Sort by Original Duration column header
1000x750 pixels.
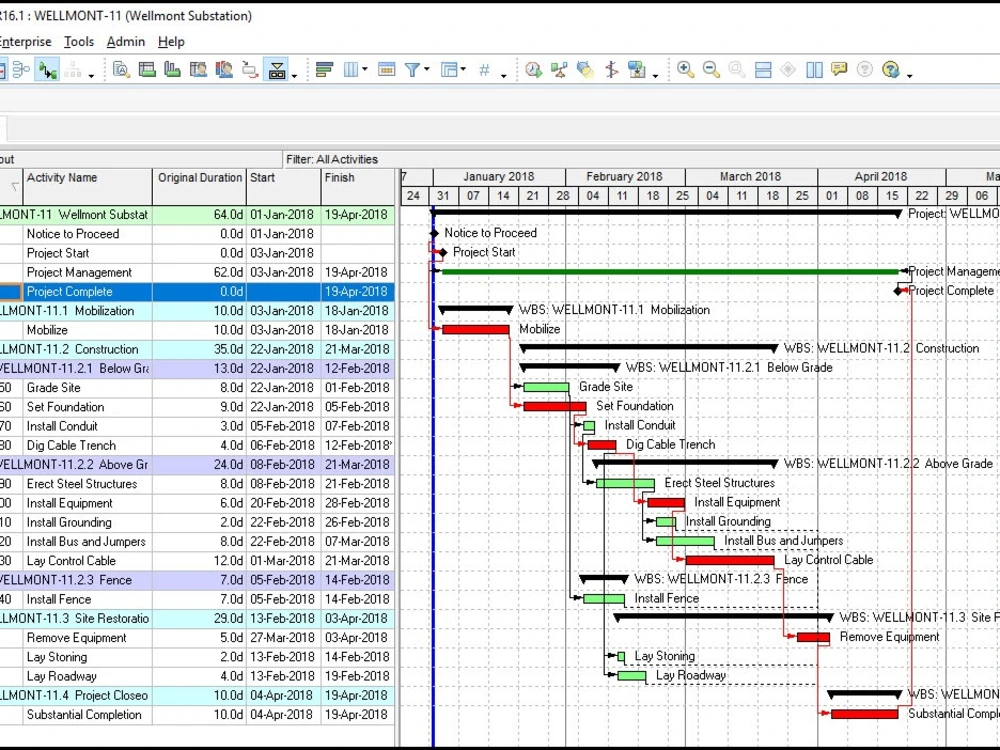(200, 187)
